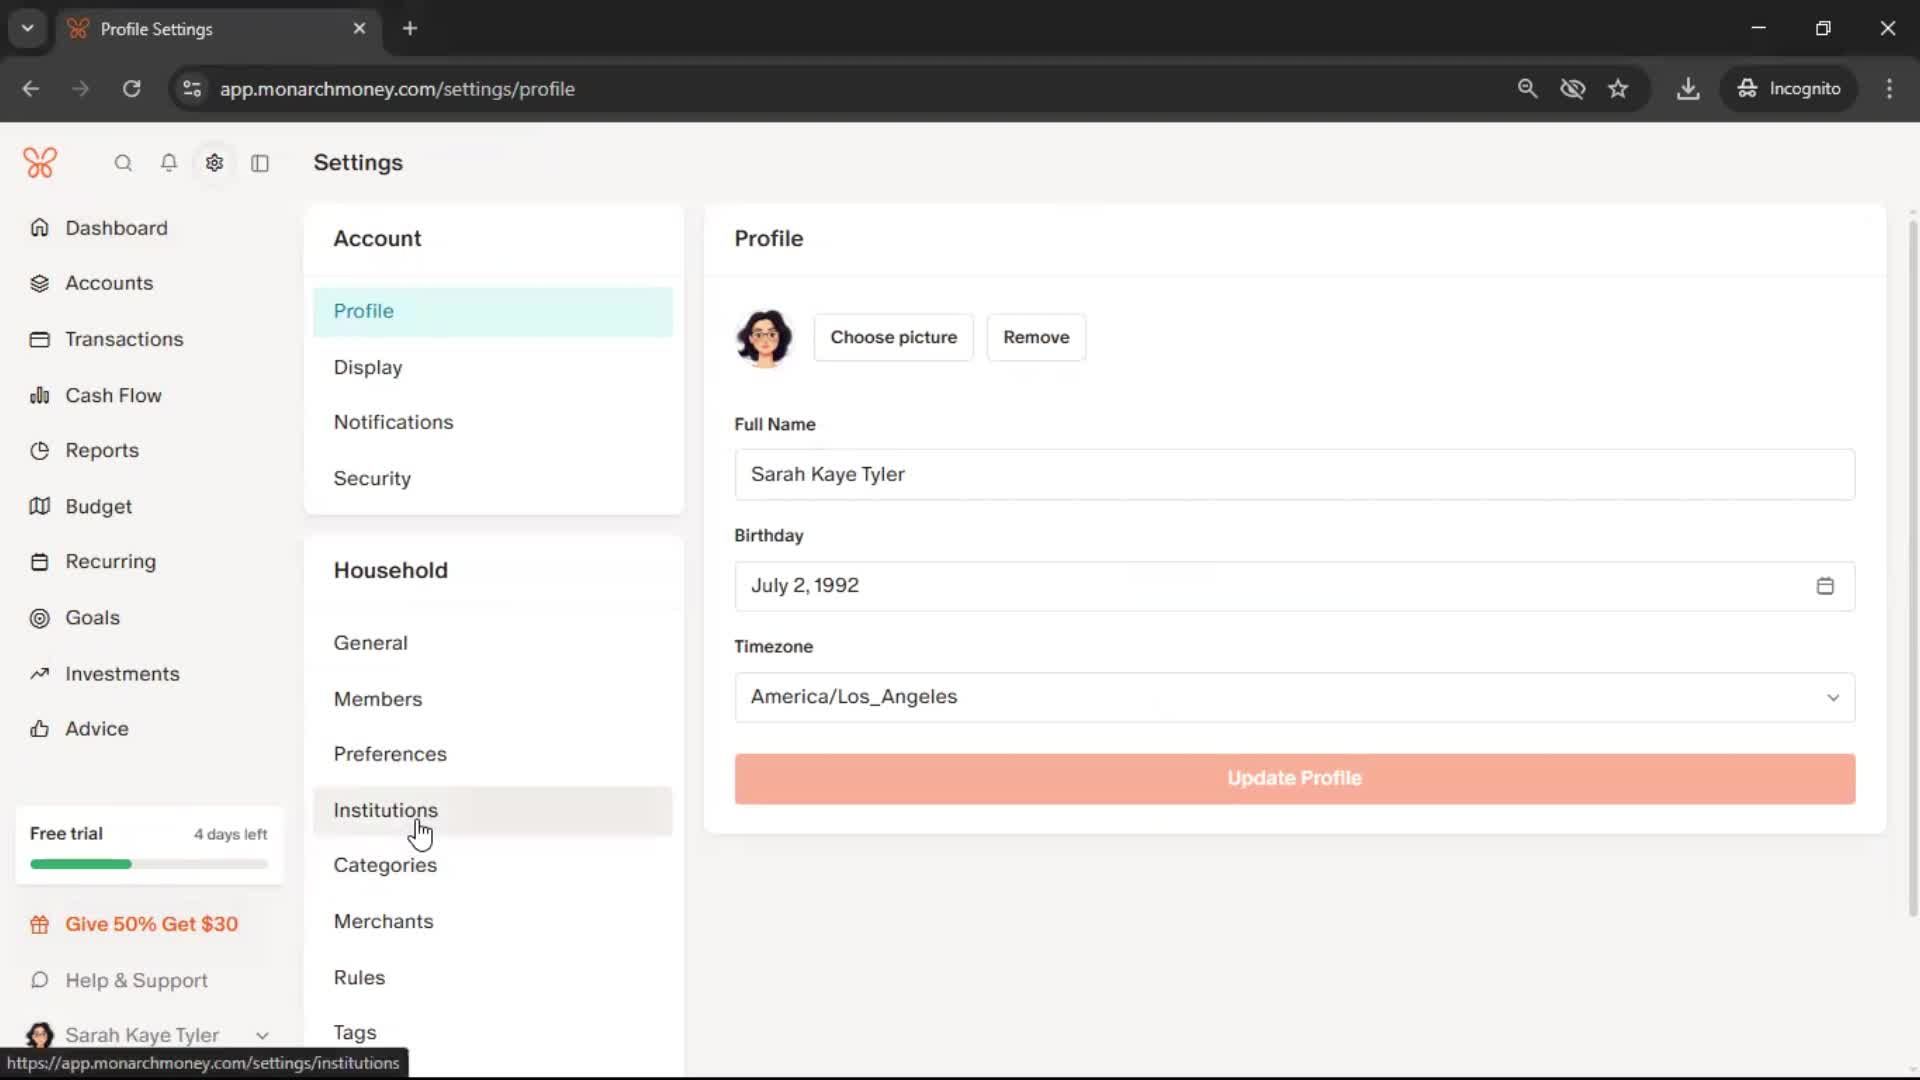Viewport: 1920px width, 1080px height.
Task: Click the settings gear icon
Action: tap(214, 163)
